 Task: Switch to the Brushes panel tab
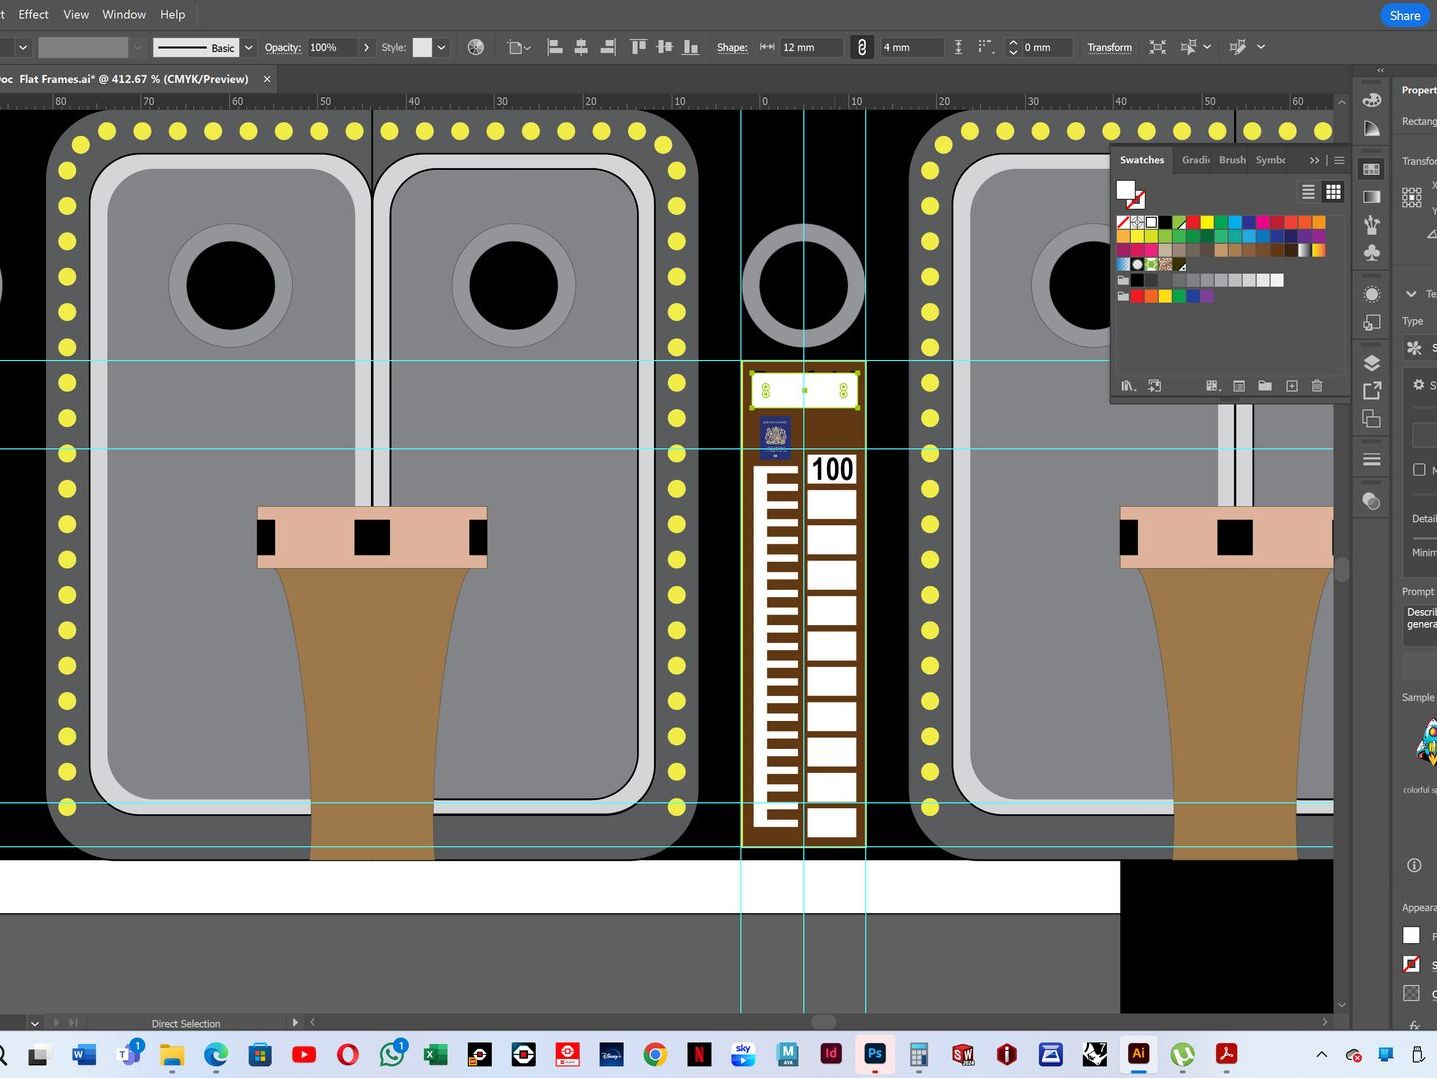point(1232,160)
